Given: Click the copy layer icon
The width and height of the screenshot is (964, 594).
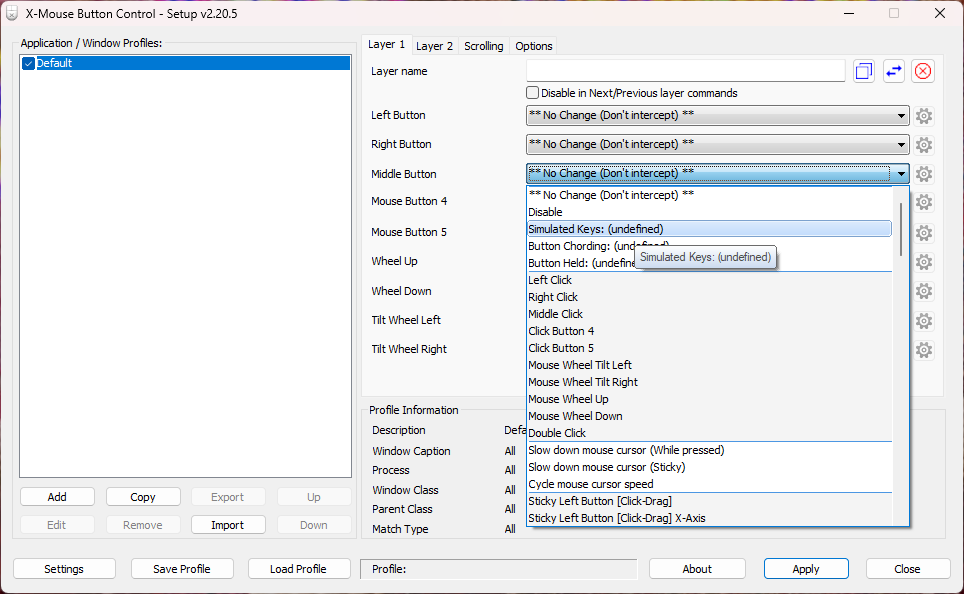Looking at the screenshot, I should tap(864, 71).
